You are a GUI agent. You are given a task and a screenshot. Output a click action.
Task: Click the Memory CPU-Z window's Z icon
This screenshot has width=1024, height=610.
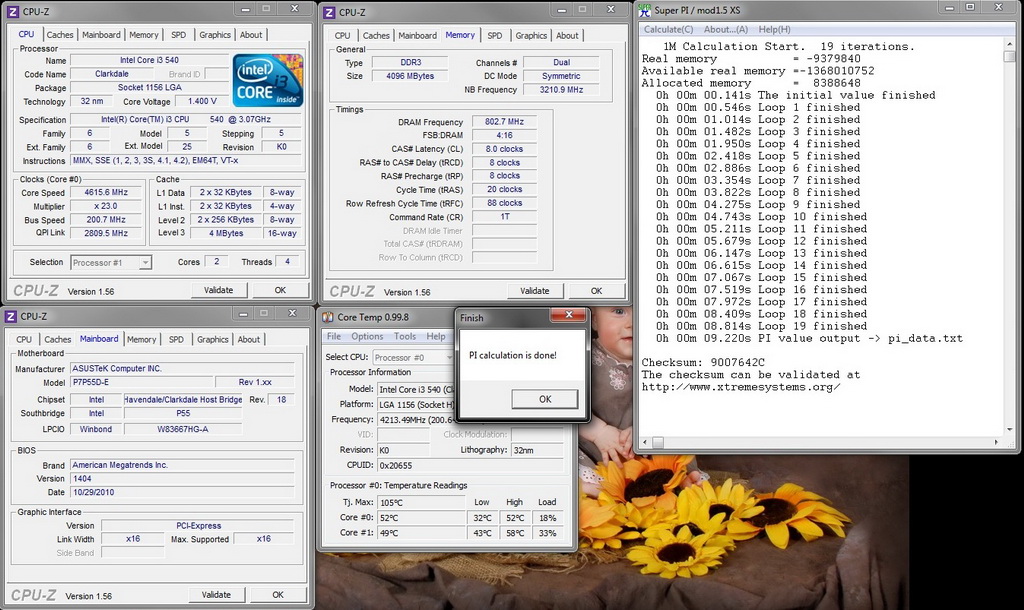[329, 12]
